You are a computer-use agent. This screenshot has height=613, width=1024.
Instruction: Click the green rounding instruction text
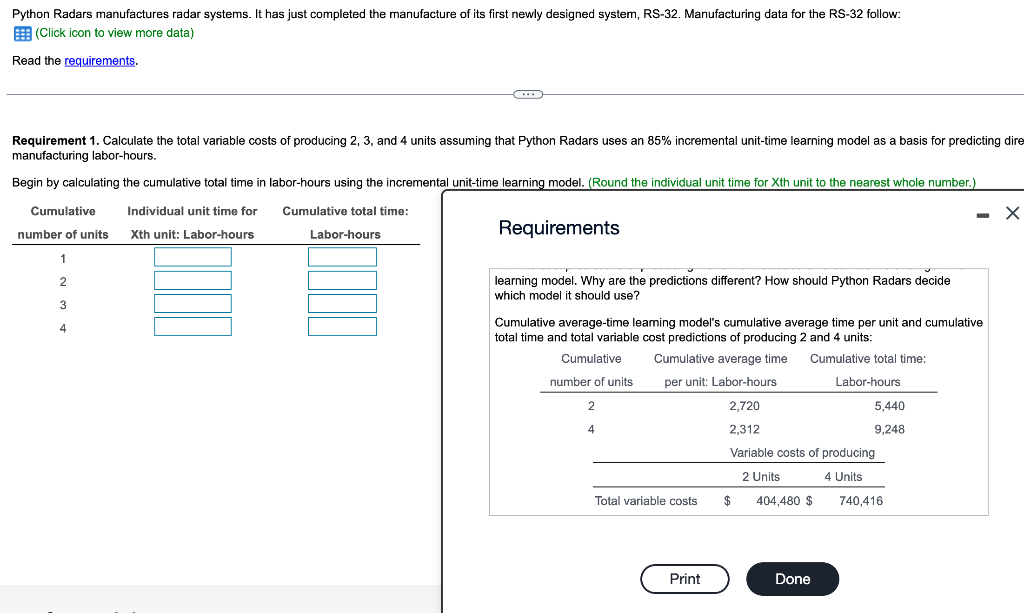tap(782, 183)
